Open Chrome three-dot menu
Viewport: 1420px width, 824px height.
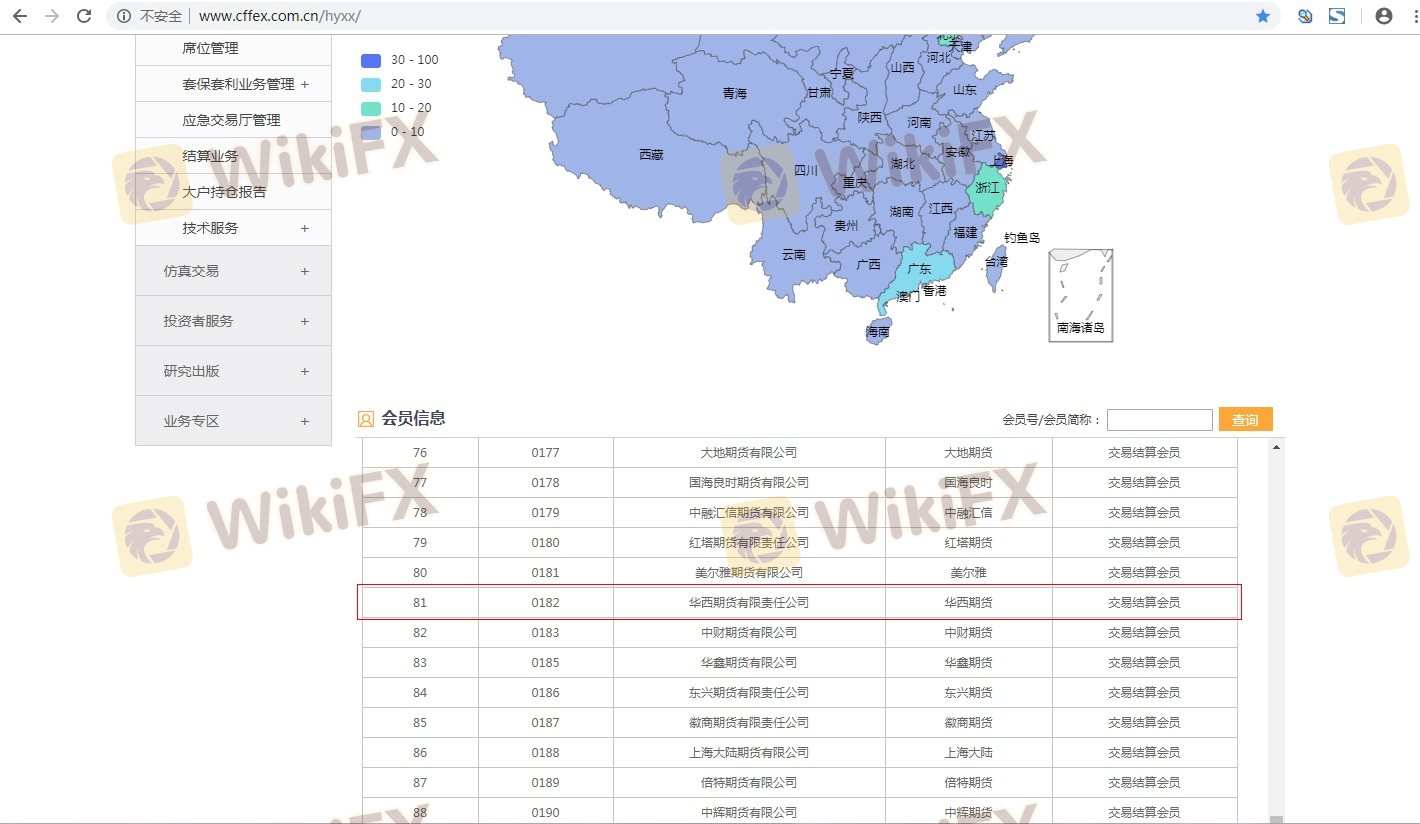1409,16
